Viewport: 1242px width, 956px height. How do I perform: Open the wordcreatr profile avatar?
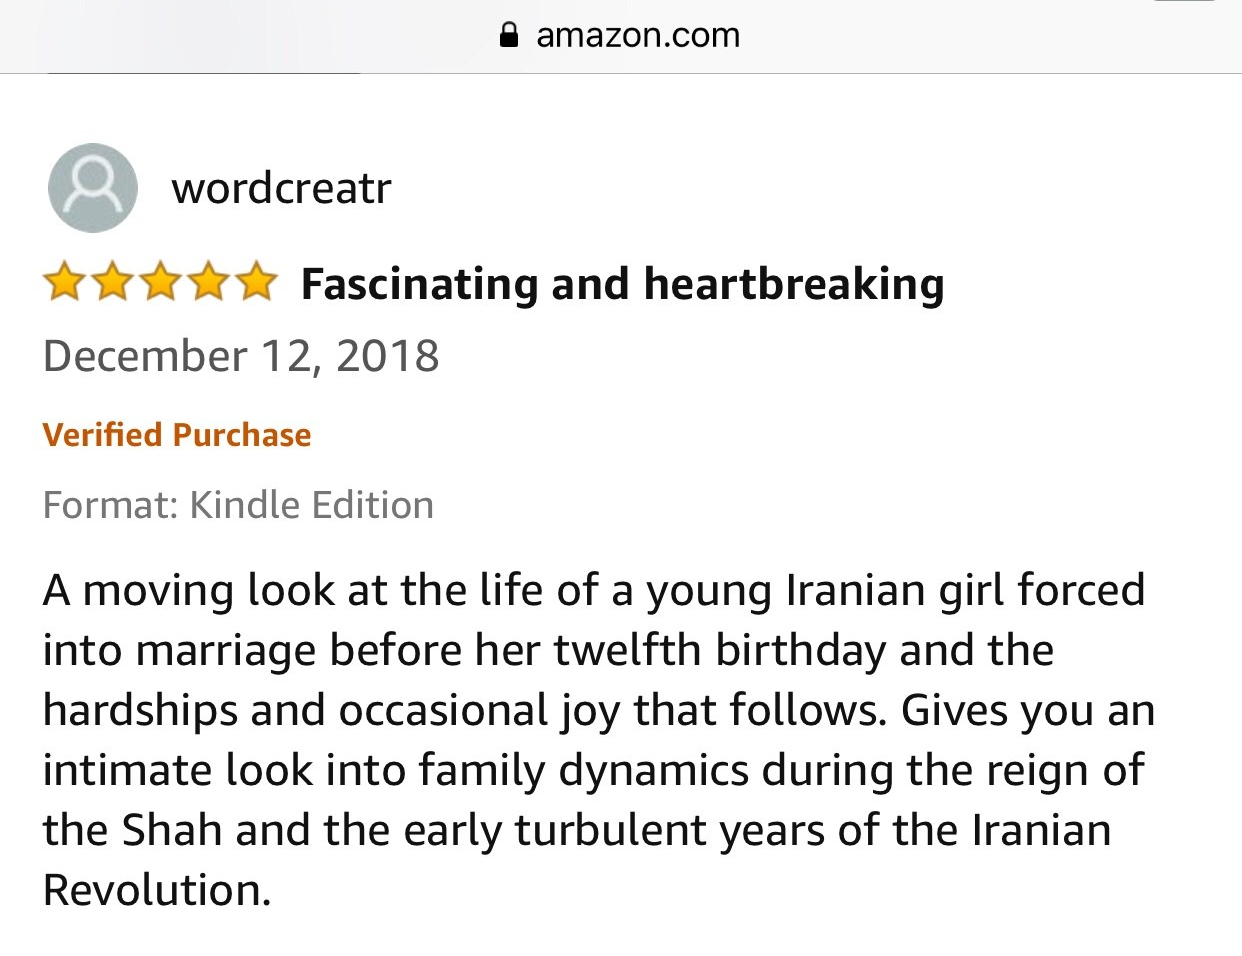[92, 188]
